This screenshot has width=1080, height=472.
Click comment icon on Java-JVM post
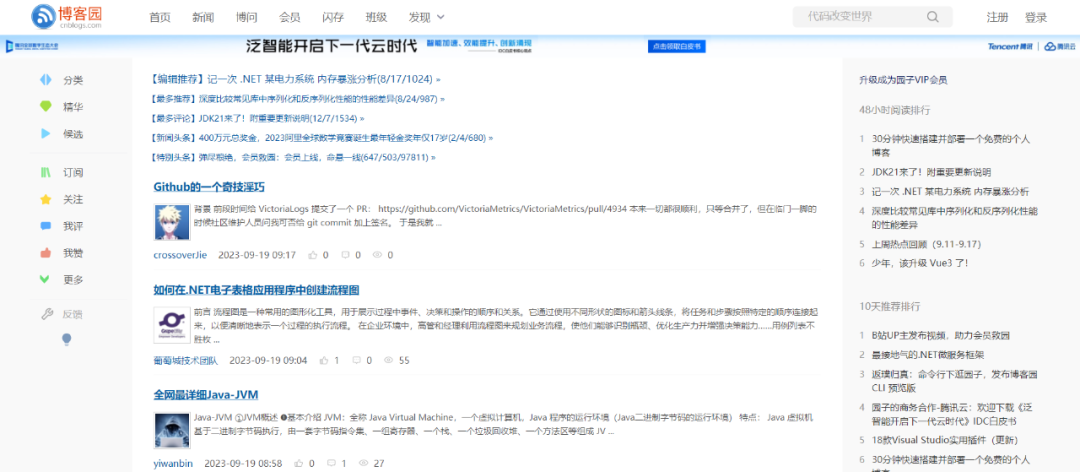coord(332,463)
